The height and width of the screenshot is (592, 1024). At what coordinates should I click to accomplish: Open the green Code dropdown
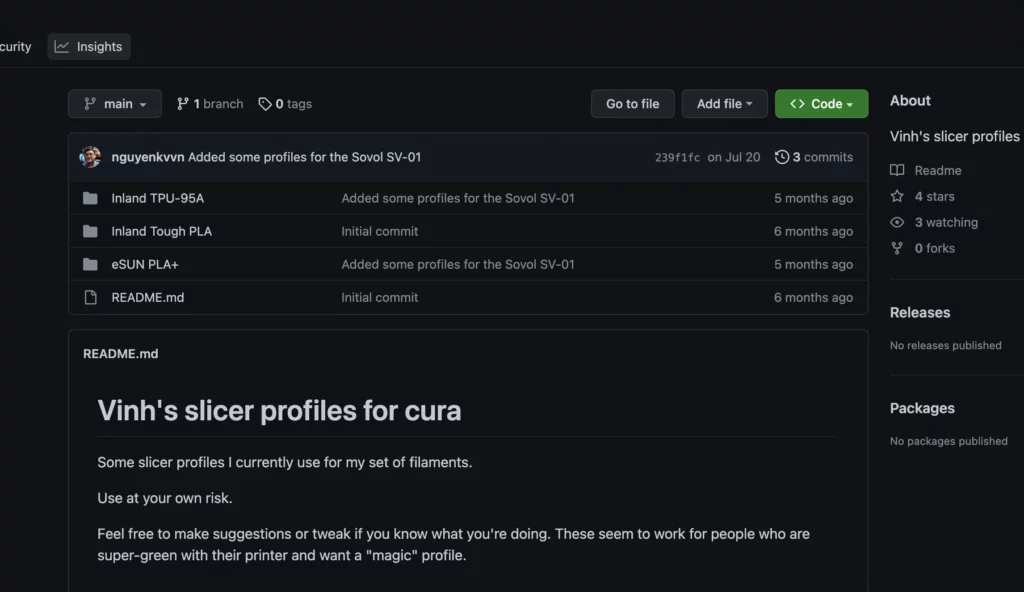[x=821, y=103]
